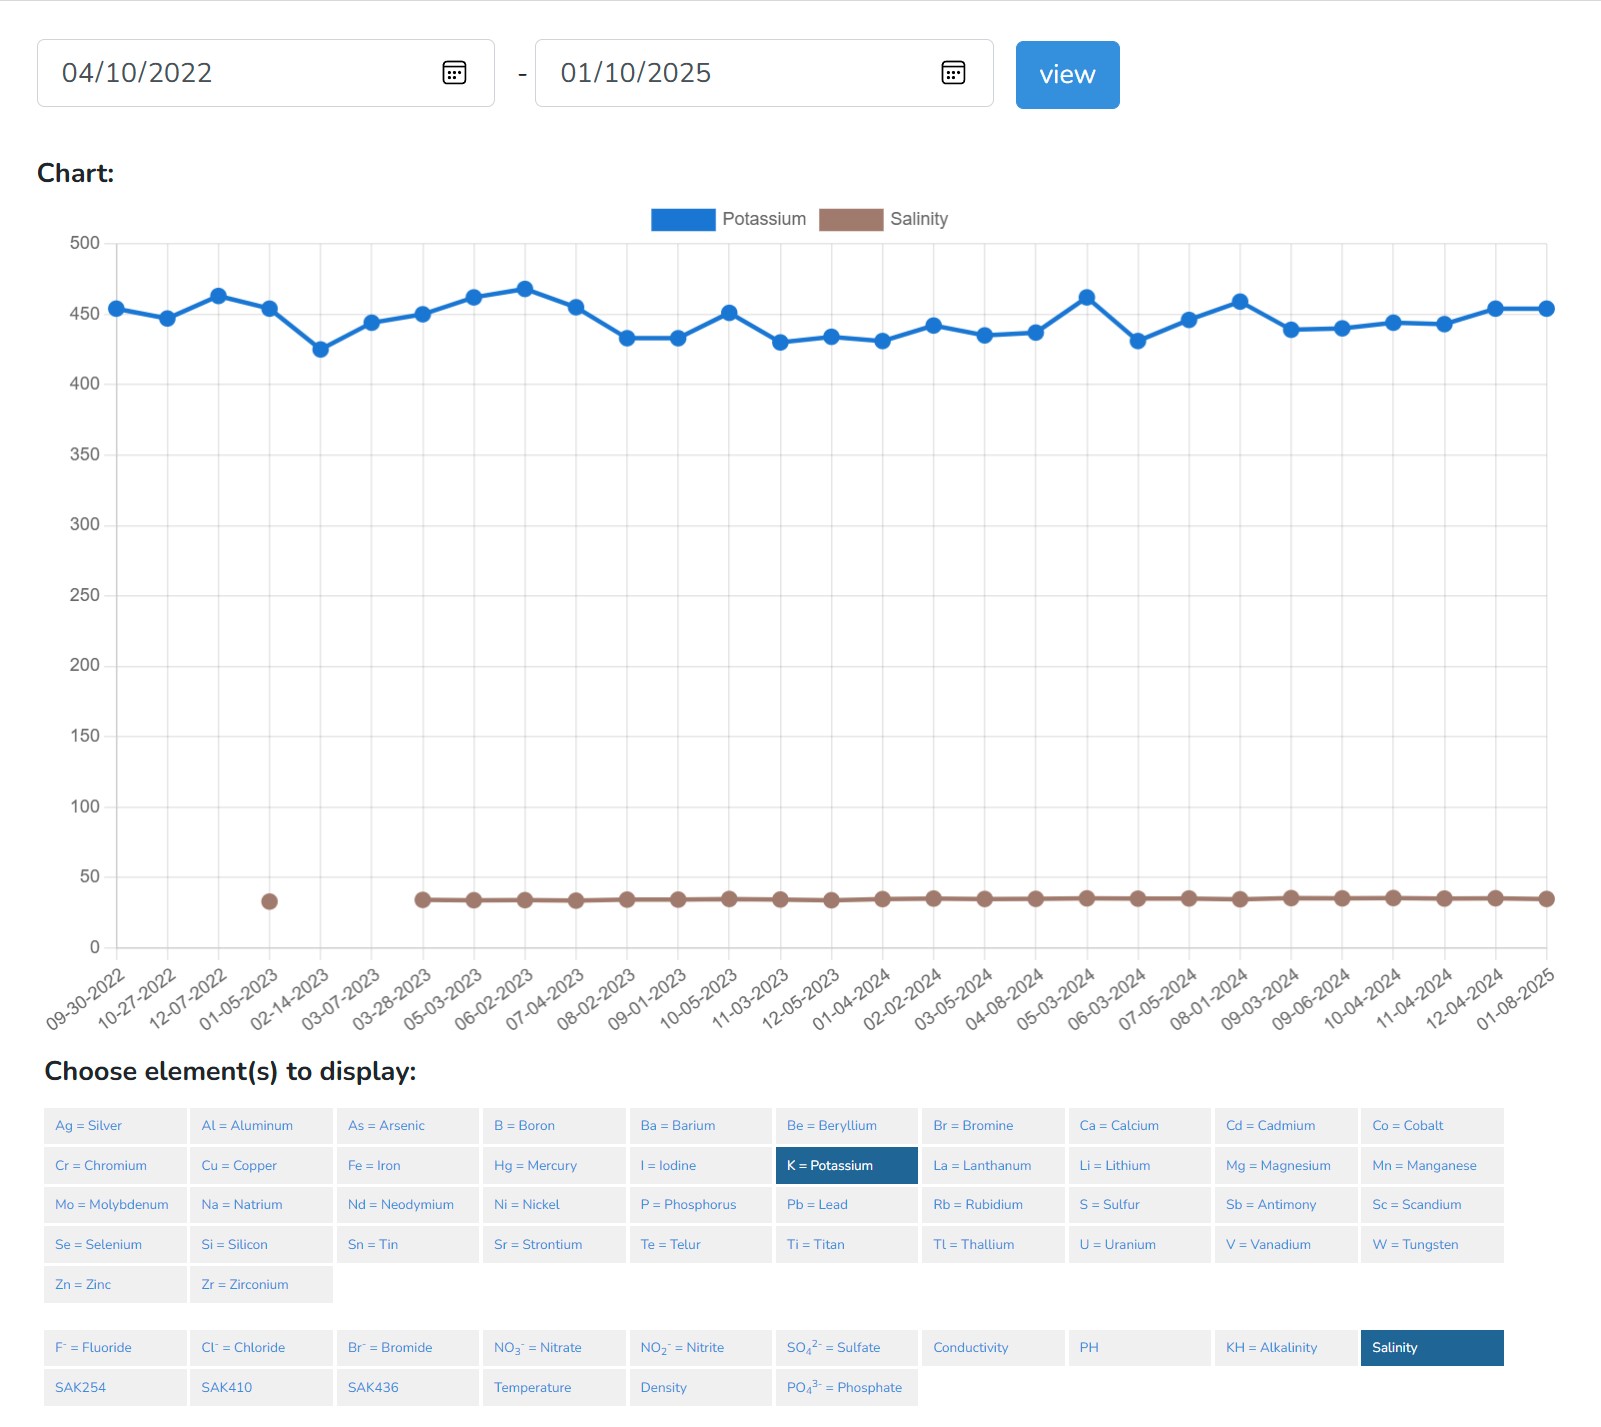Select the Temperature parameter button
The image size is (1601, 1427).
pyautogui.click(x=553, y=1388)
